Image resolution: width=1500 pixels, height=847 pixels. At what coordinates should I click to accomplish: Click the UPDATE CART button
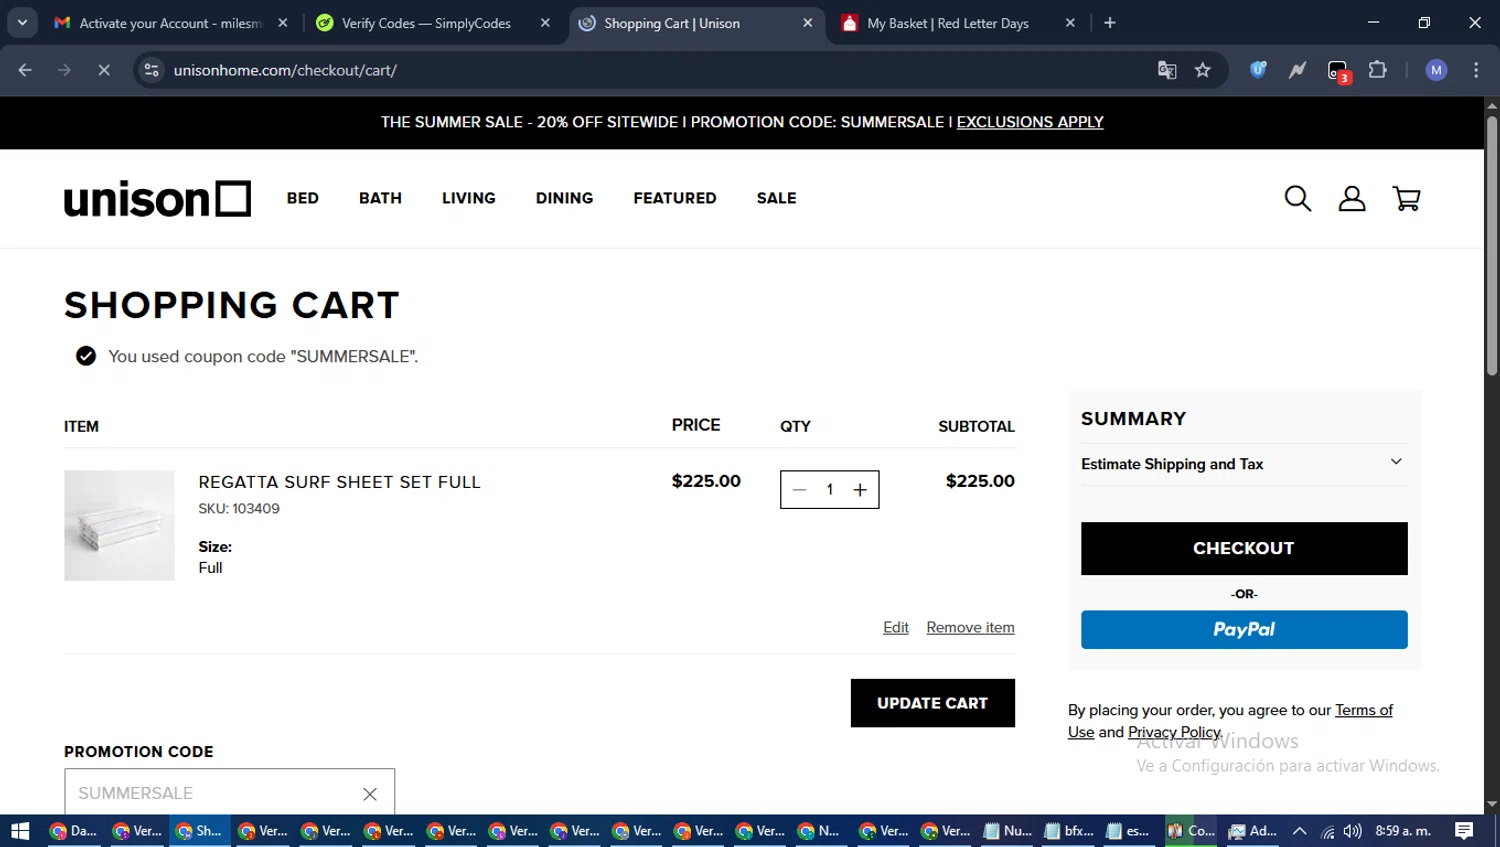click(932, 703)
